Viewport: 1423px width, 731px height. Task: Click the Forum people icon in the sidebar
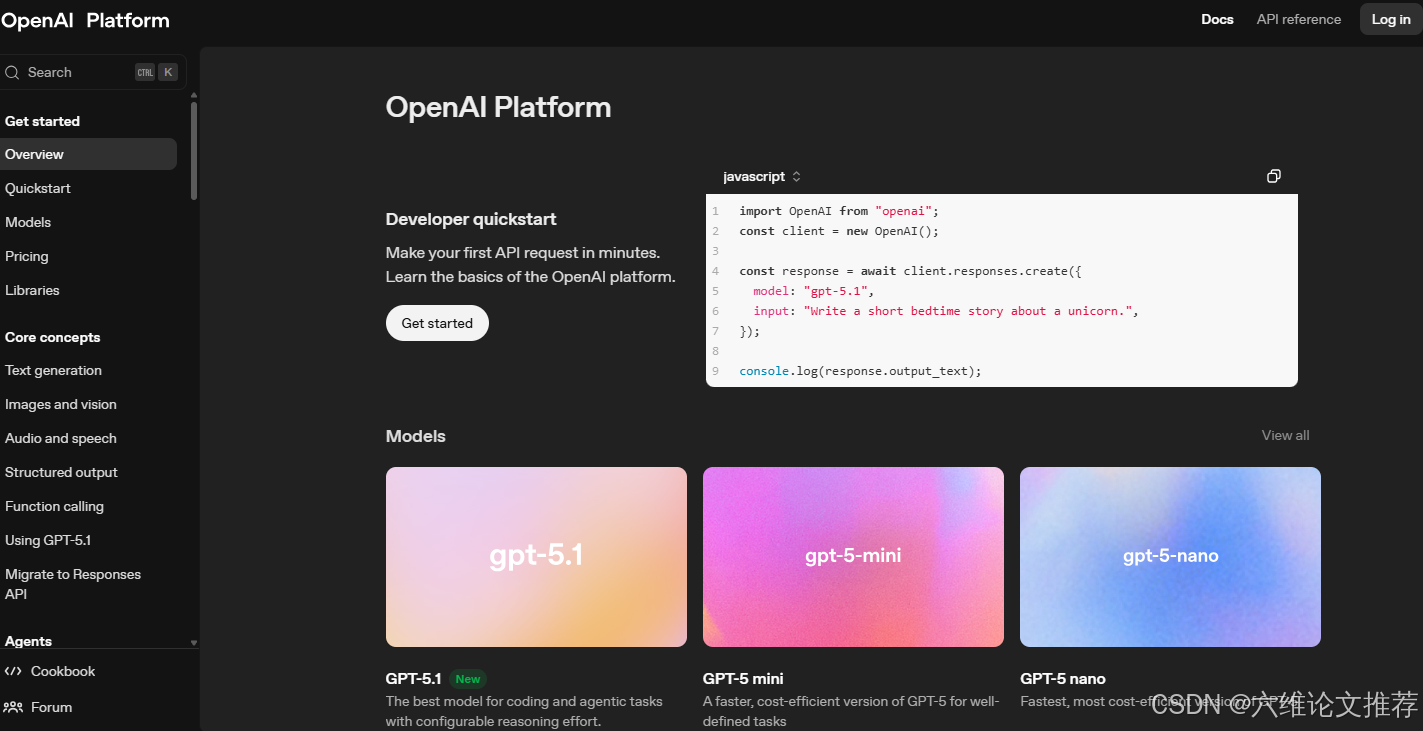13,707
